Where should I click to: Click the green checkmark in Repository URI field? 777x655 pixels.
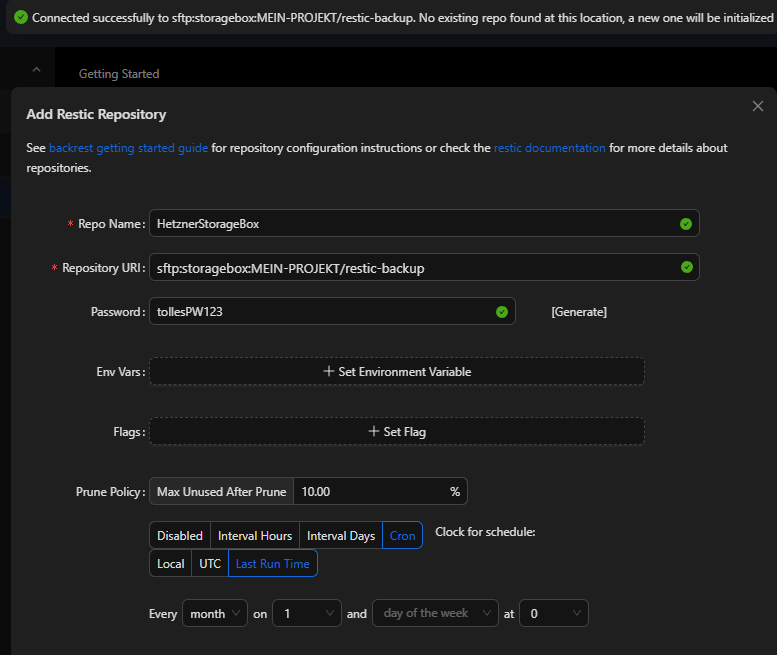coord(685,267)
